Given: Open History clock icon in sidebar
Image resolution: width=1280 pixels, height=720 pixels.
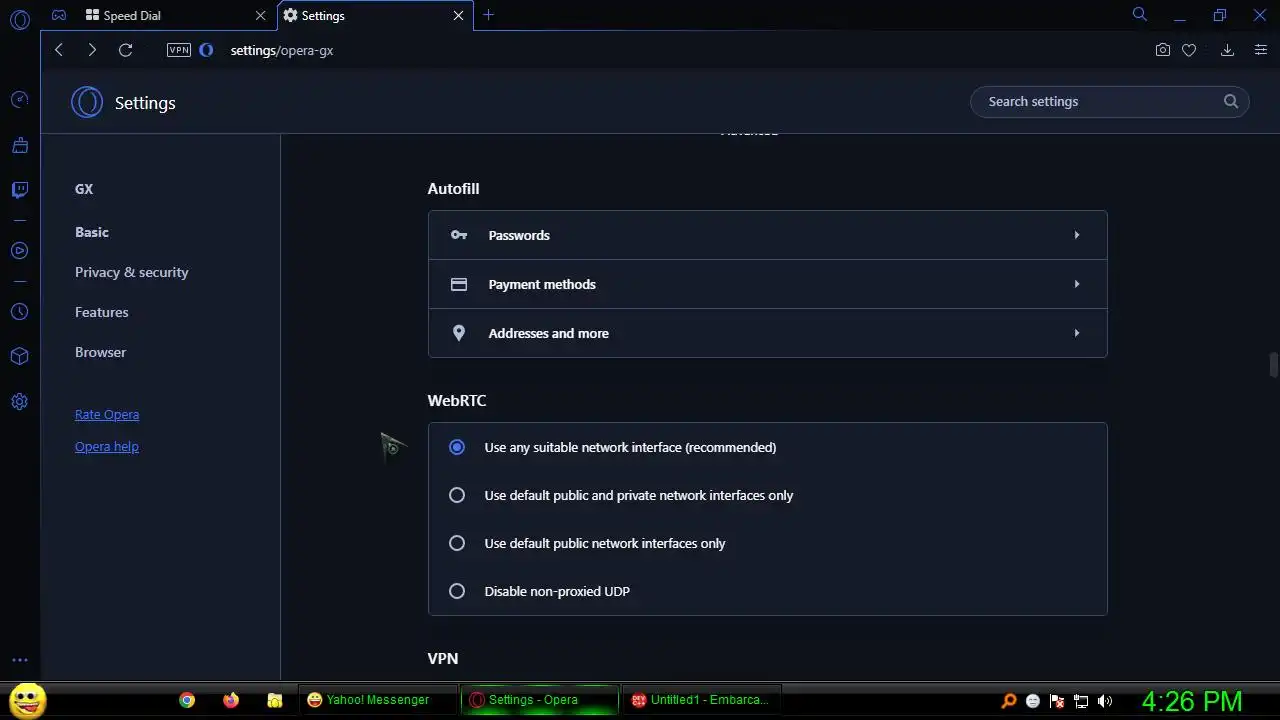Looking at the screenshot, I should [x=19, y=312].
